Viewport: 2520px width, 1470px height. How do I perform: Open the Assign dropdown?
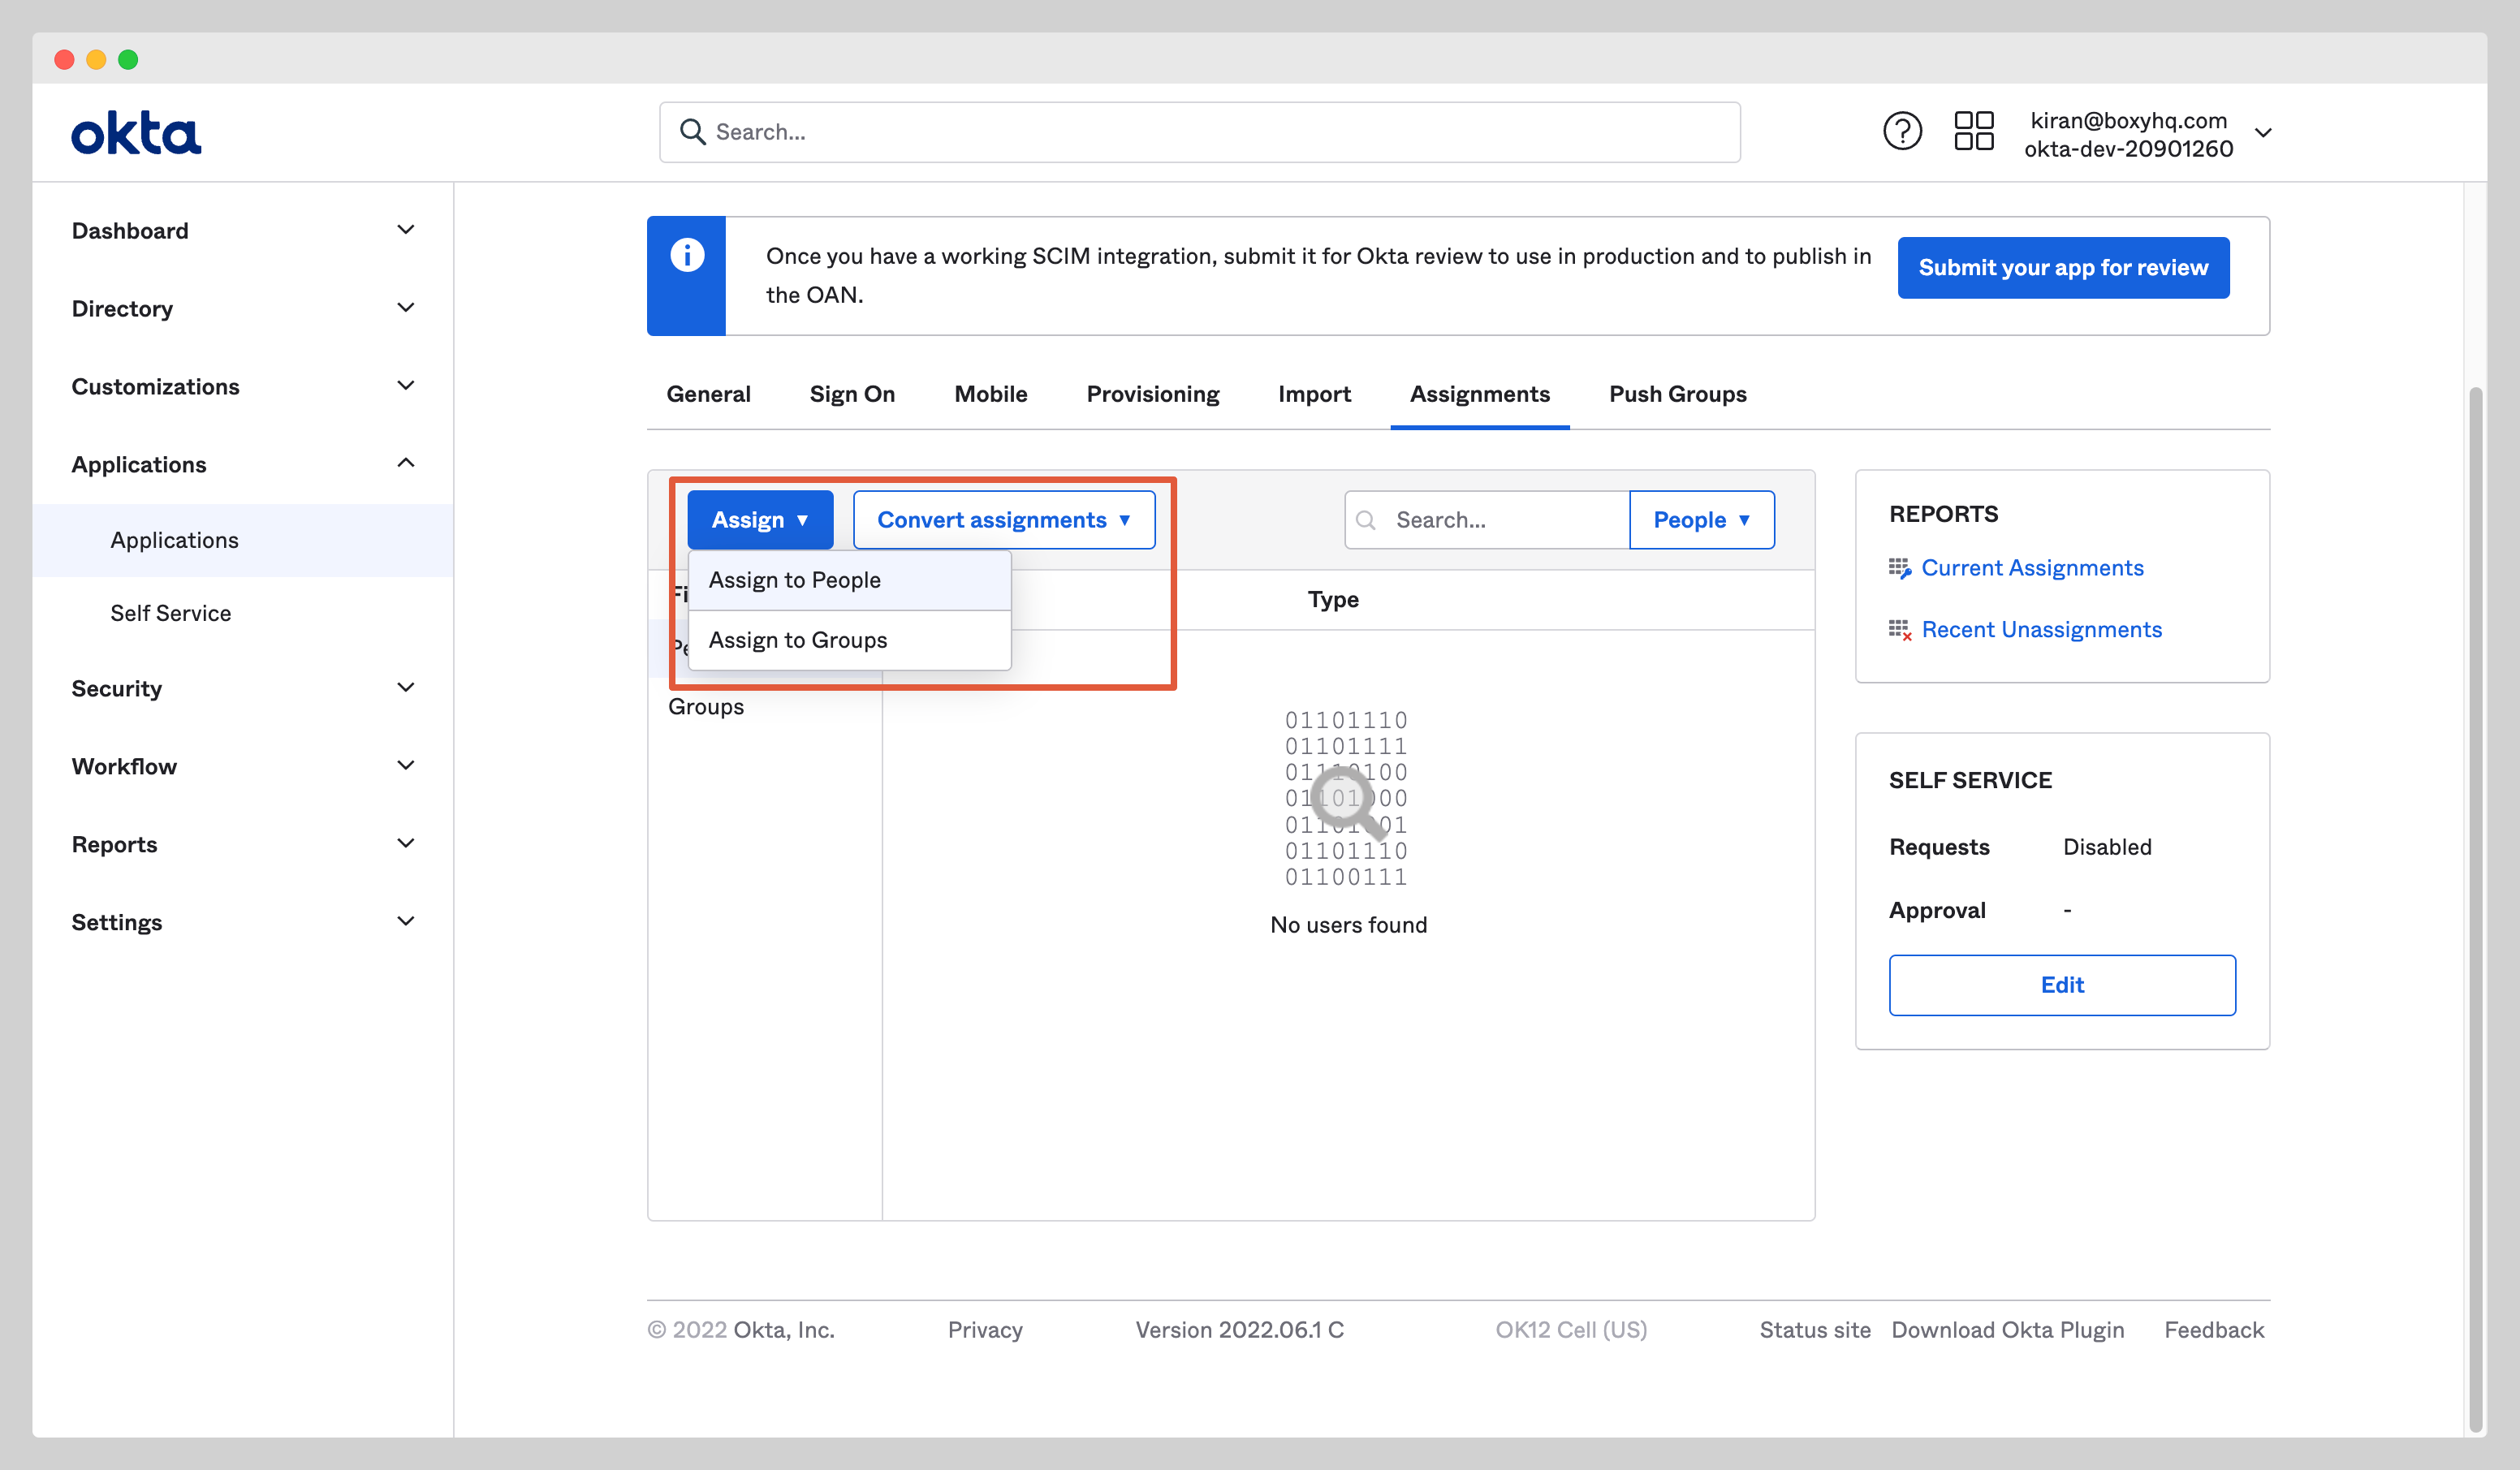(760, 519)
